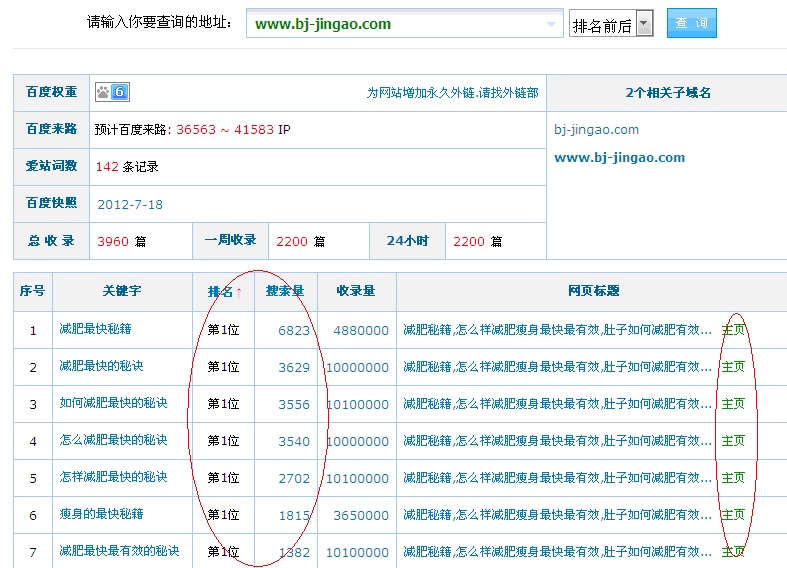Click search volume 6823

tap(294, 330)
